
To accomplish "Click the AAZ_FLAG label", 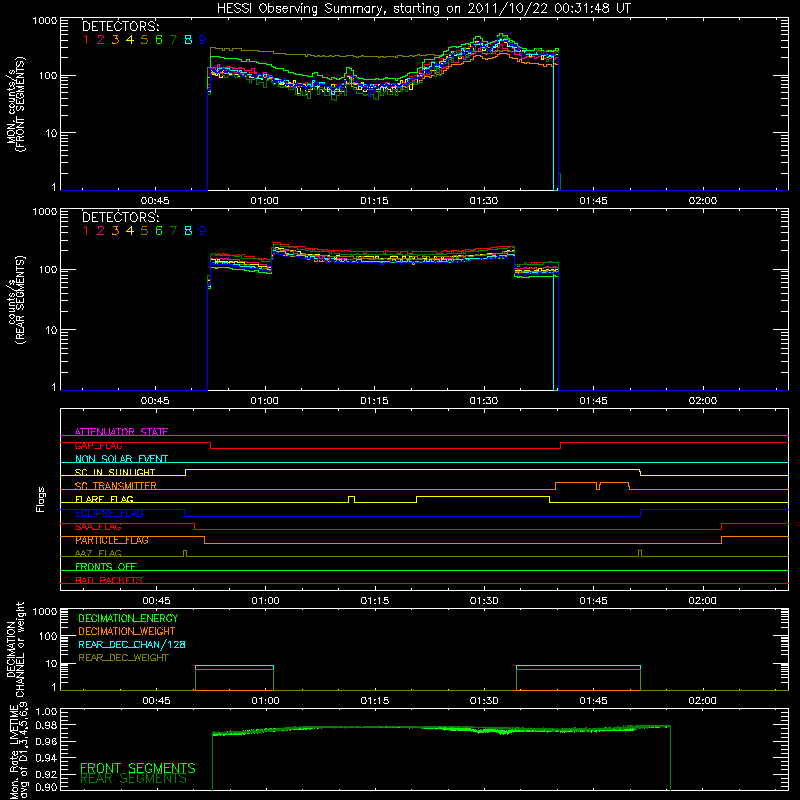I will click(x=98, y=553).
